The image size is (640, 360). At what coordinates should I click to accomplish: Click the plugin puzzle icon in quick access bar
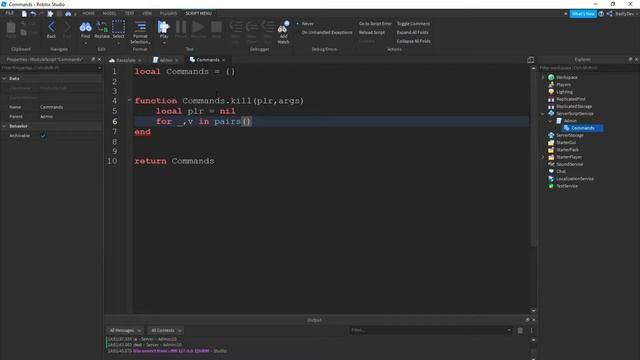pyautogui.click(x=50, y=13)
